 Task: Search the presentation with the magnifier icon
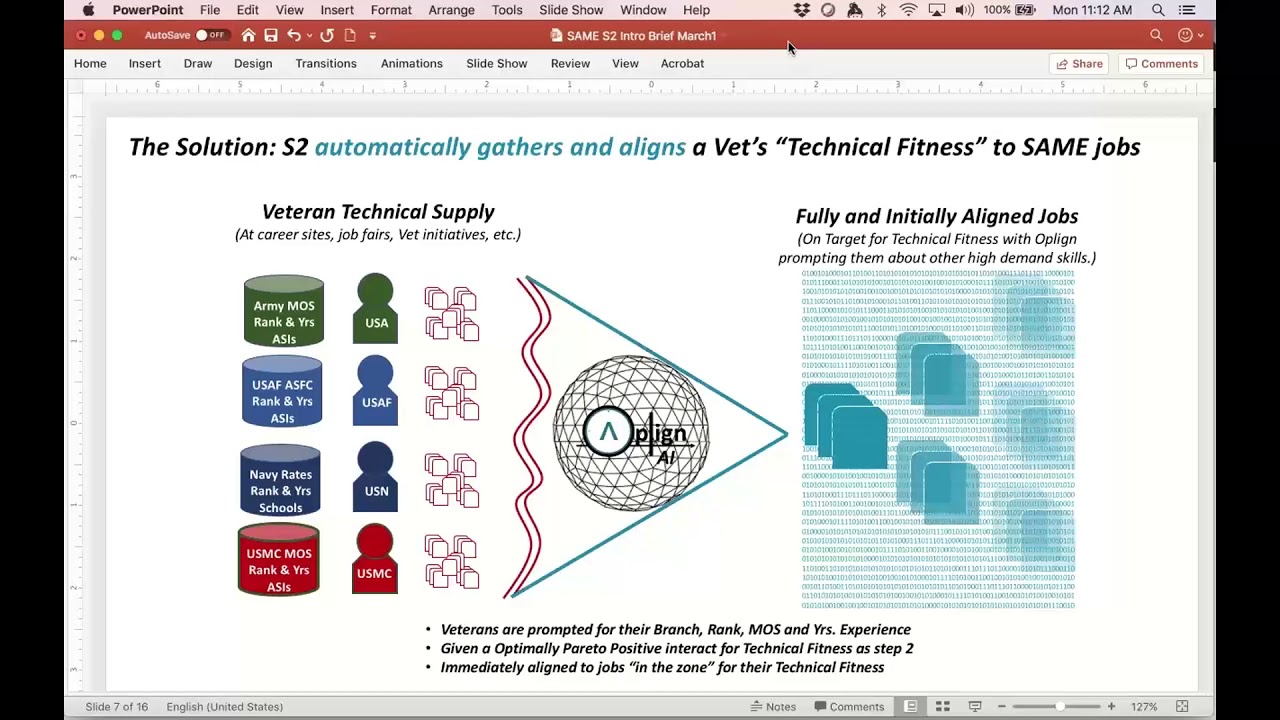(1156, 36)
